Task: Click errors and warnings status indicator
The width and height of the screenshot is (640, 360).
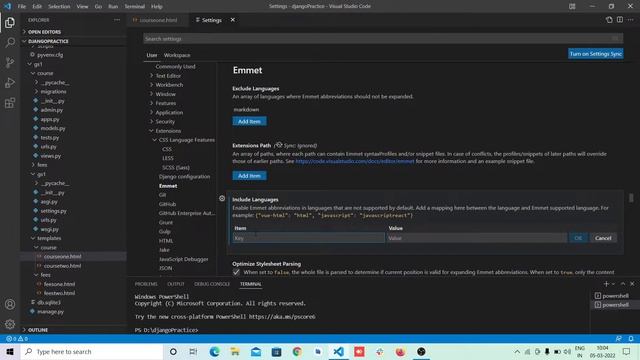Action: (17, 339)
